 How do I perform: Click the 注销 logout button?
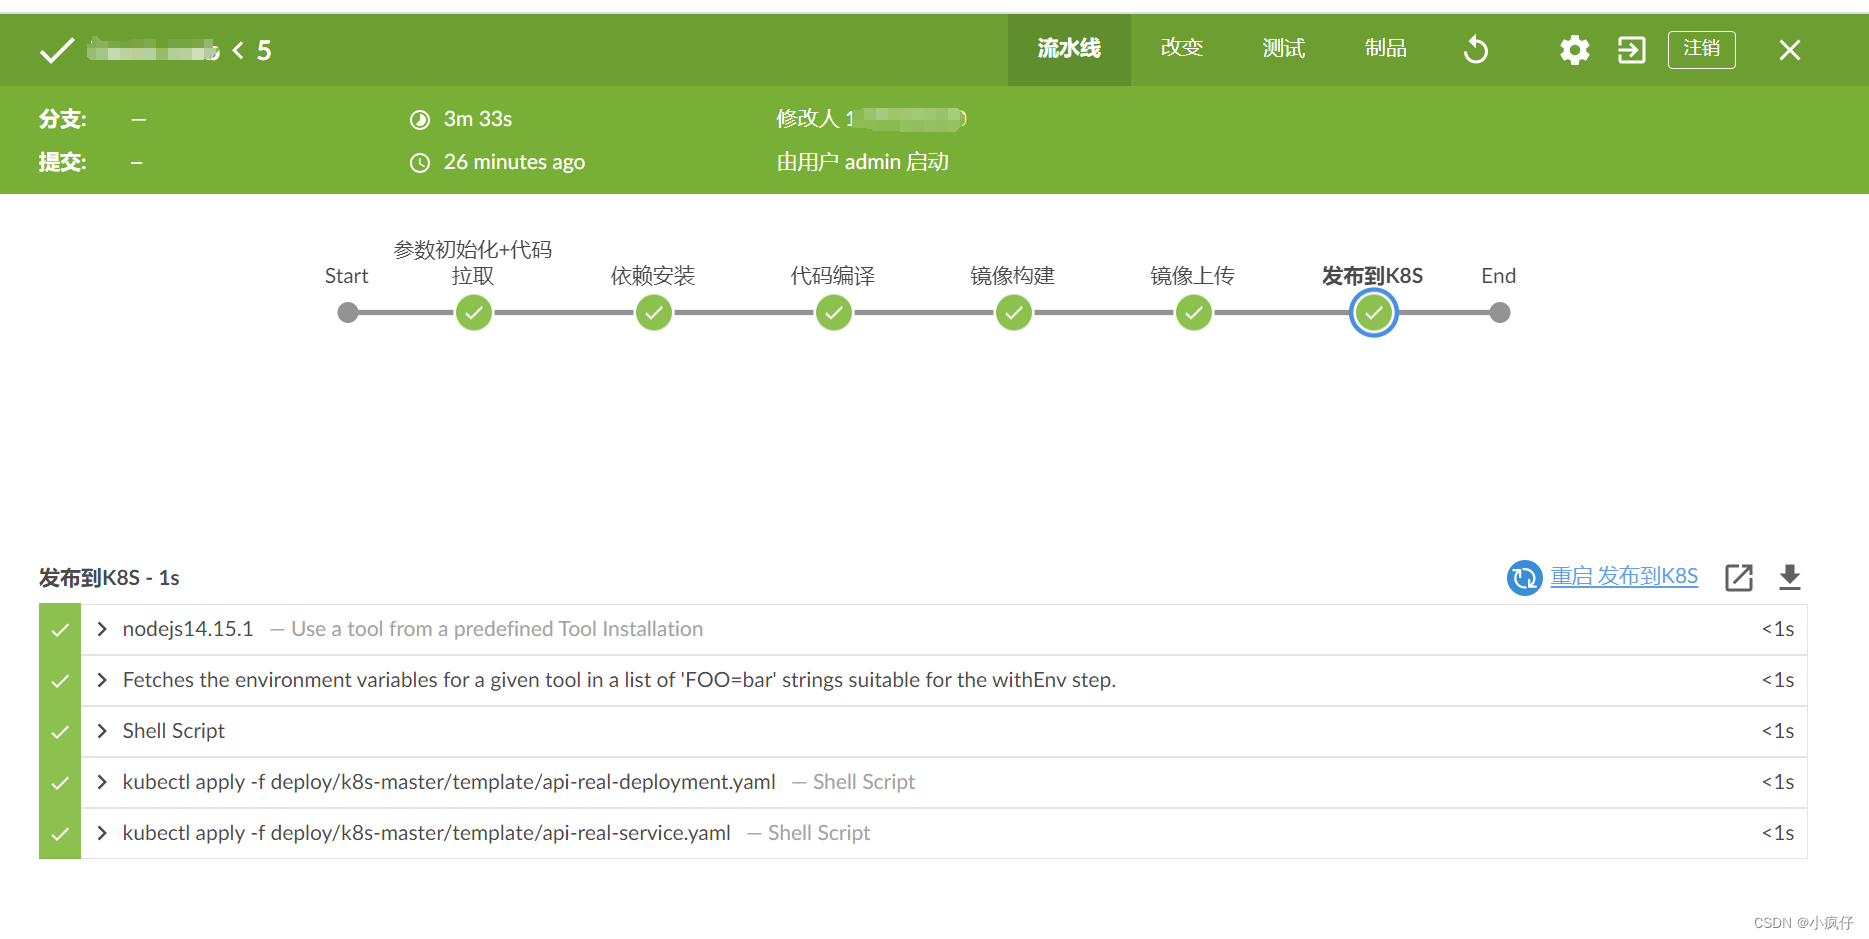tap(1702, 49)
